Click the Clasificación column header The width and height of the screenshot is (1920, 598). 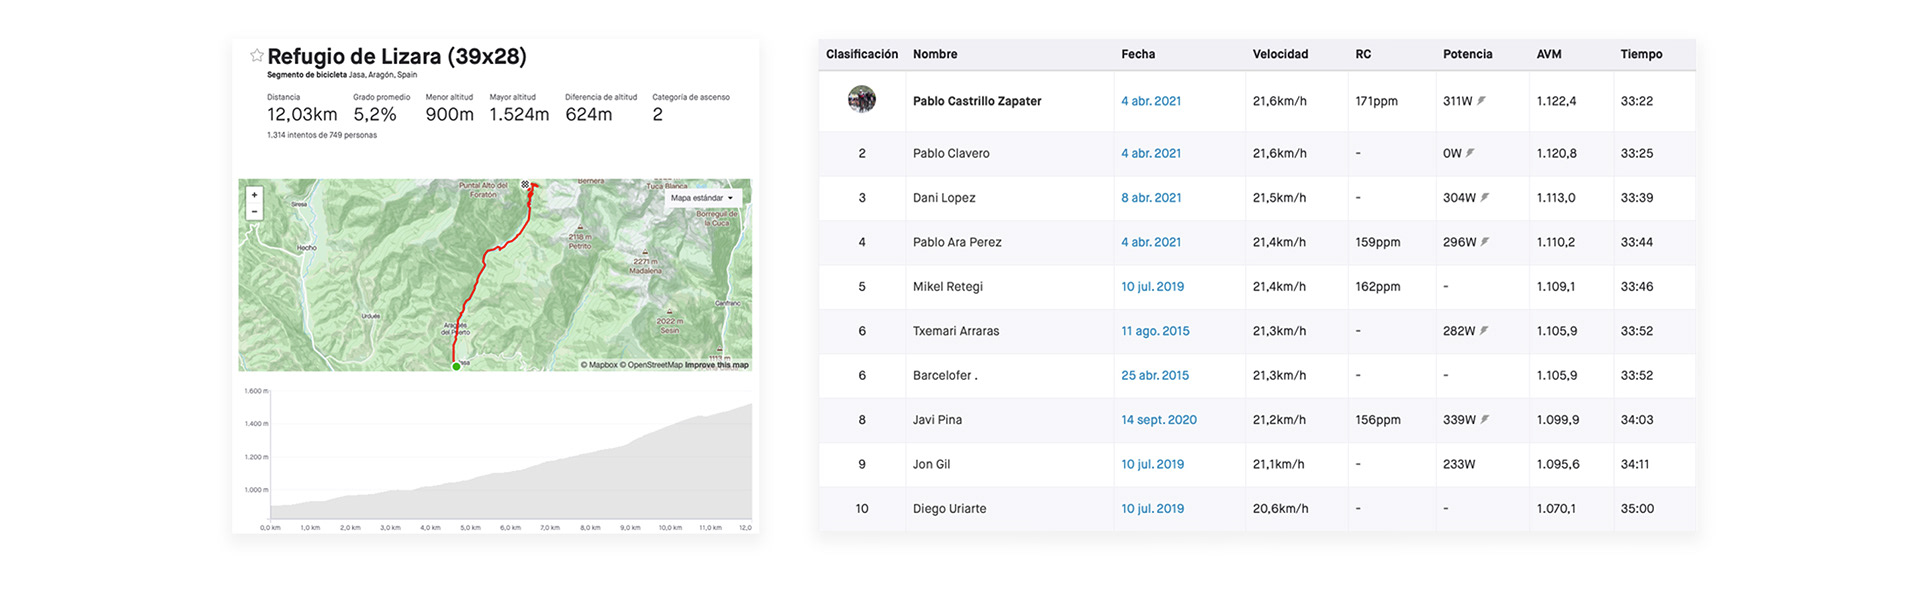pos(862,54)
